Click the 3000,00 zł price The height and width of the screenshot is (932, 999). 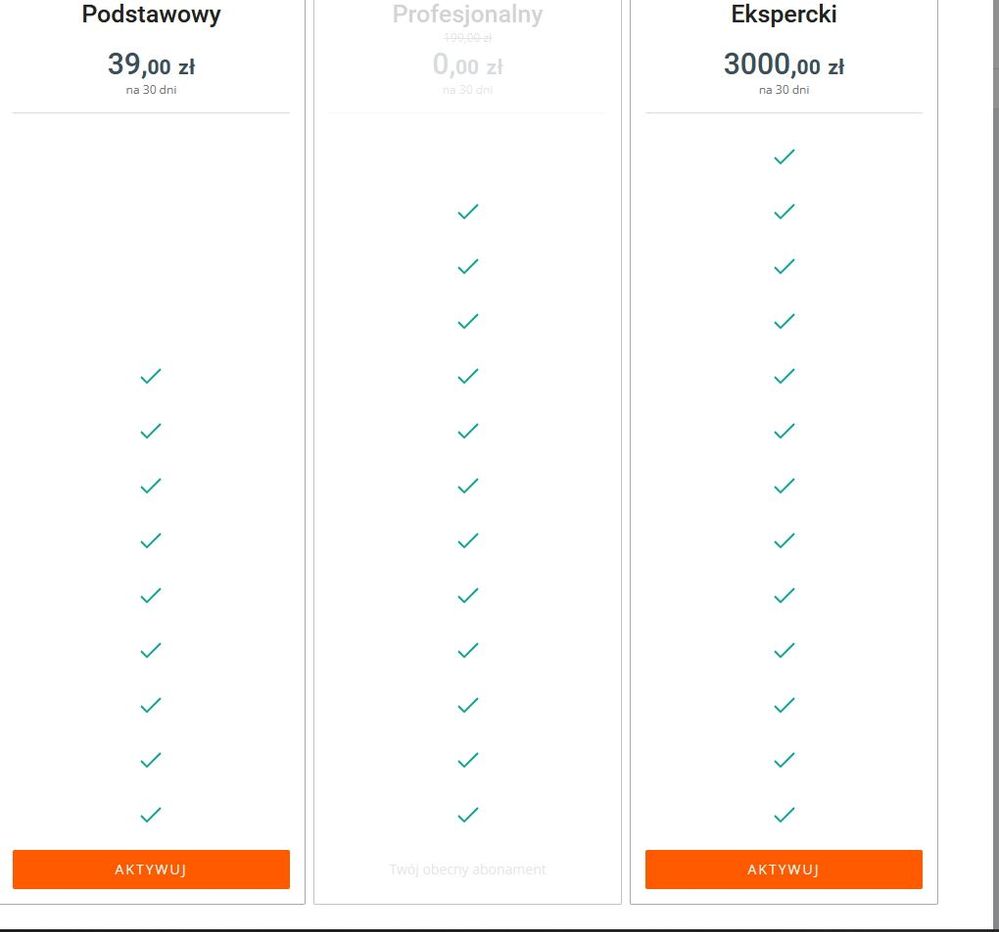(784, 64)
